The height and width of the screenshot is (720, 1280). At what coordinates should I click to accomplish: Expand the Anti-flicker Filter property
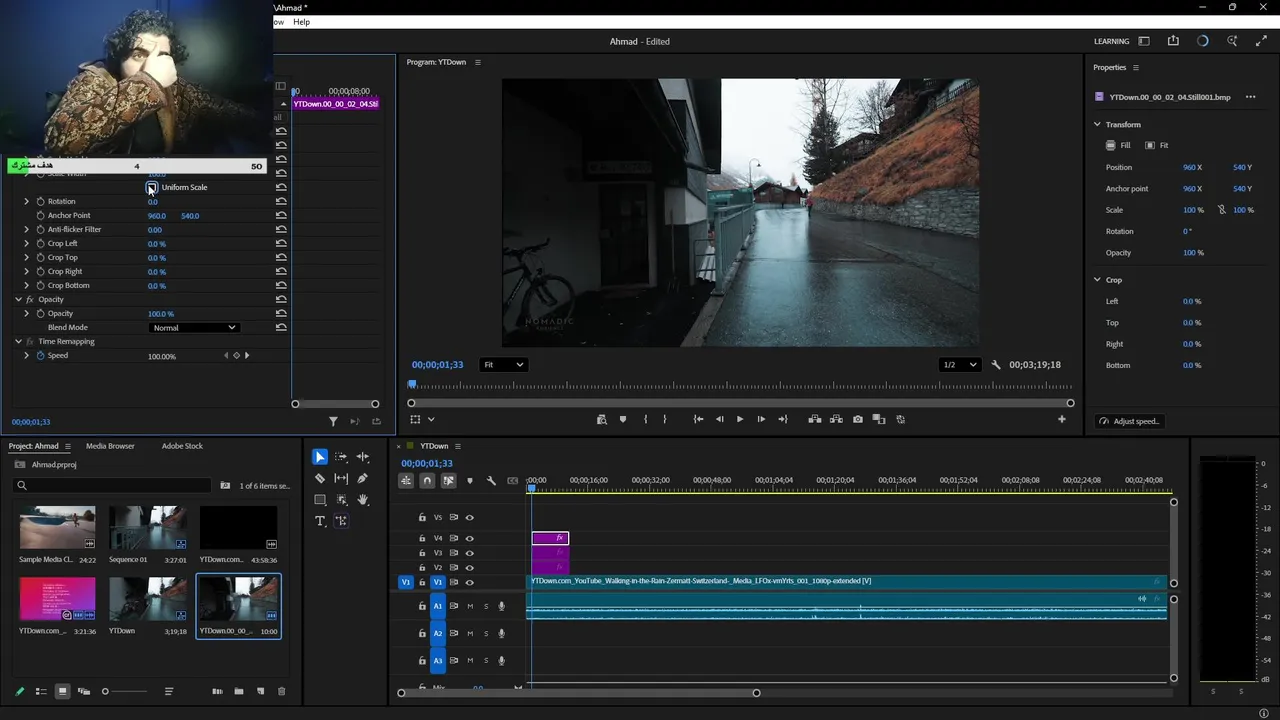[27, 230]
